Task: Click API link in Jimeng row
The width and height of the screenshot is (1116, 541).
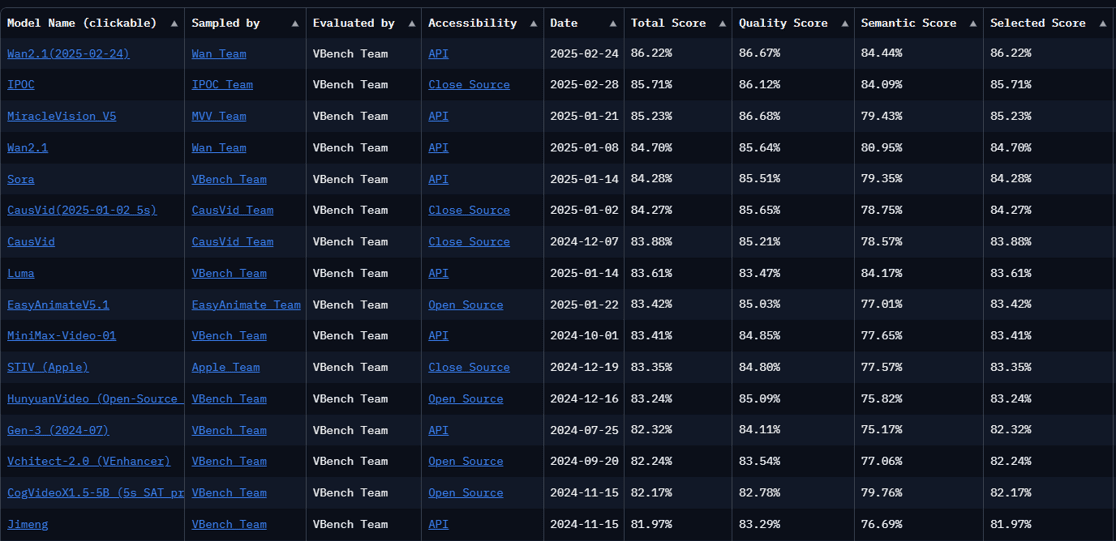Action: (x=438, y=525)
